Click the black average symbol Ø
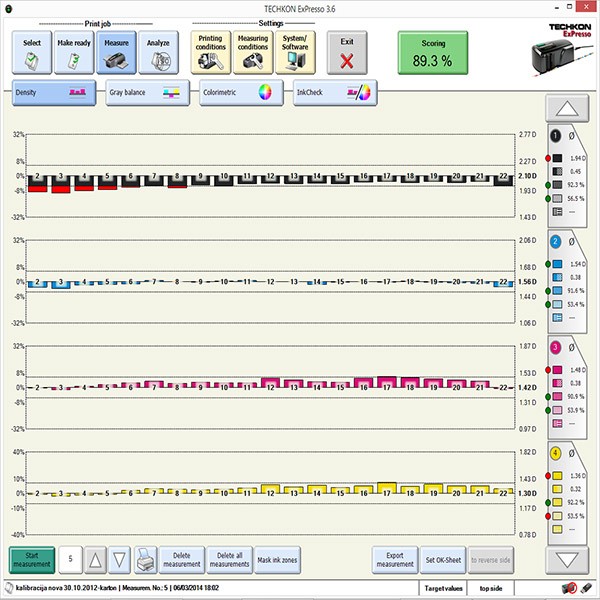600x600 pixels. pyautogui.click(x=571, y=135)
